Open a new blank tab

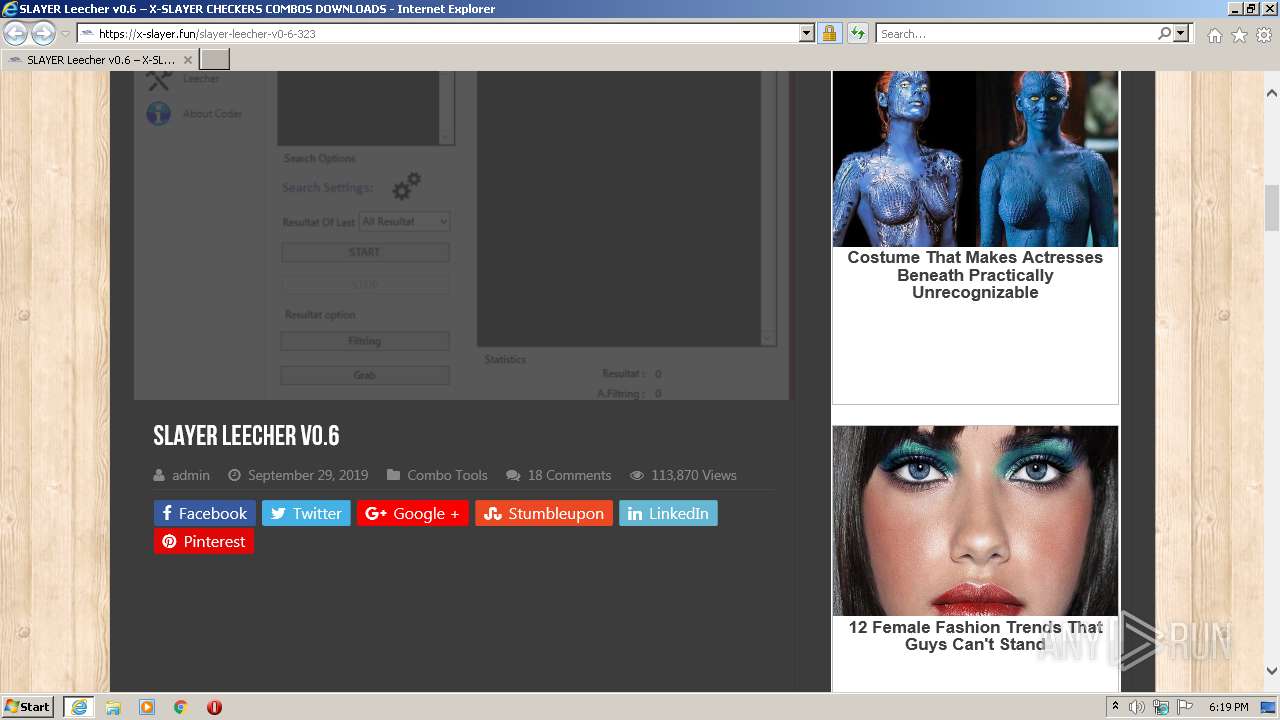click(x=215, y=60)
